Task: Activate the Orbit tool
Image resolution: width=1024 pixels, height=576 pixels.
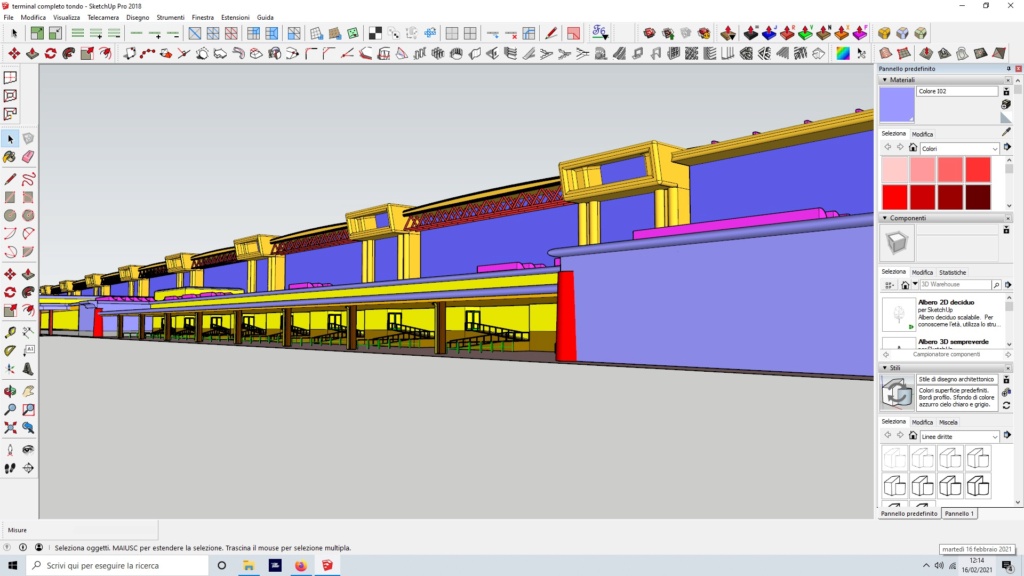Action: coord(10,391)
